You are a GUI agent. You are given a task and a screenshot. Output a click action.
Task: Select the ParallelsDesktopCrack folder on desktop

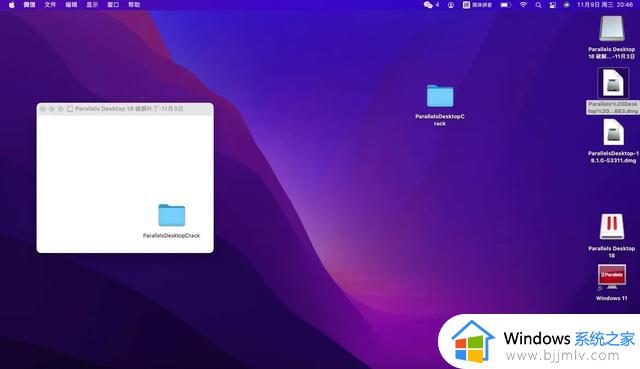pyautogui.click(x=440, y=105)
